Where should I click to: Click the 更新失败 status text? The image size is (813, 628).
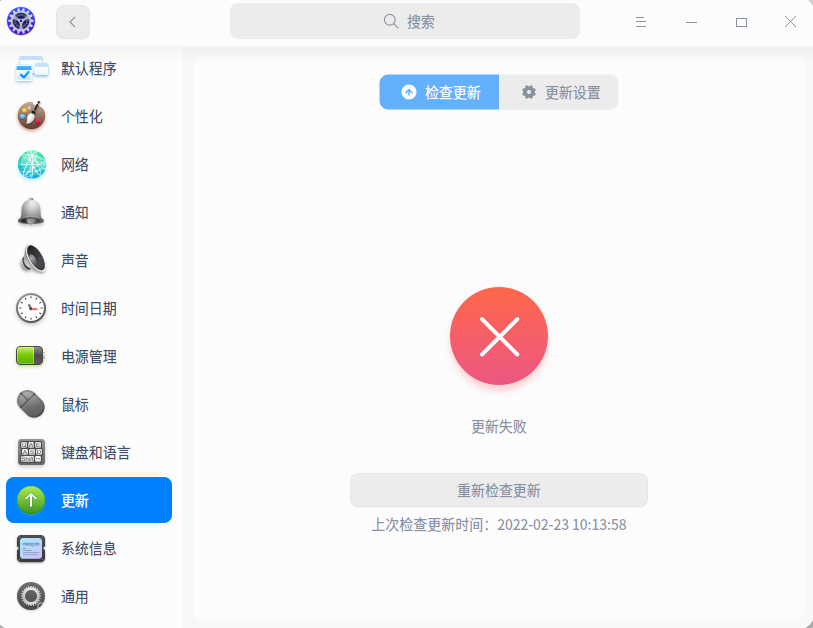click(x=499, y=426)
